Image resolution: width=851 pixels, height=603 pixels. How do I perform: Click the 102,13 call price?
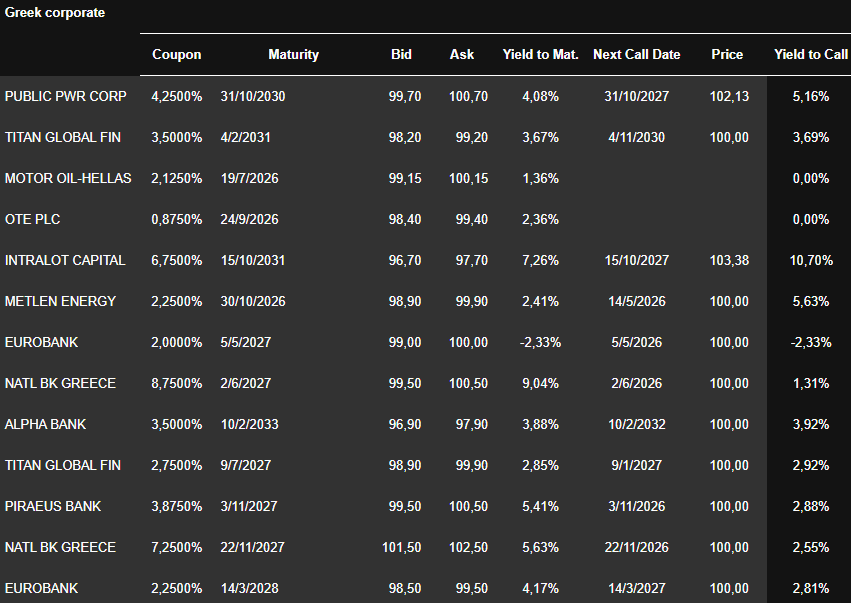pos(729,96)
